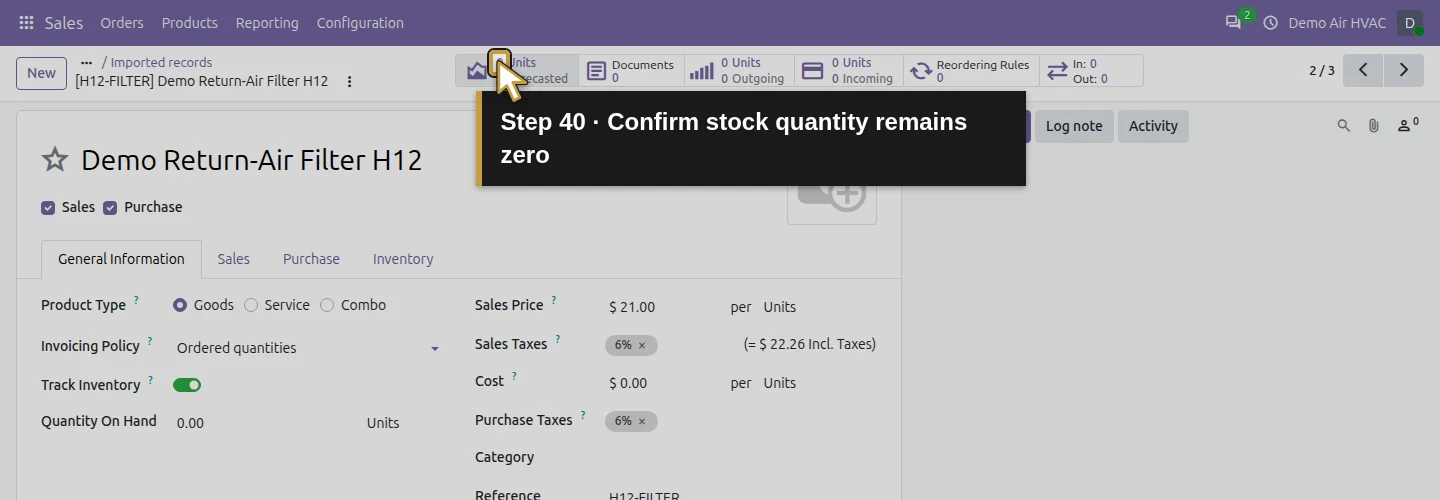Switch to the Inventory tab
1440x500 pixels.
click(x=403, y=259)
